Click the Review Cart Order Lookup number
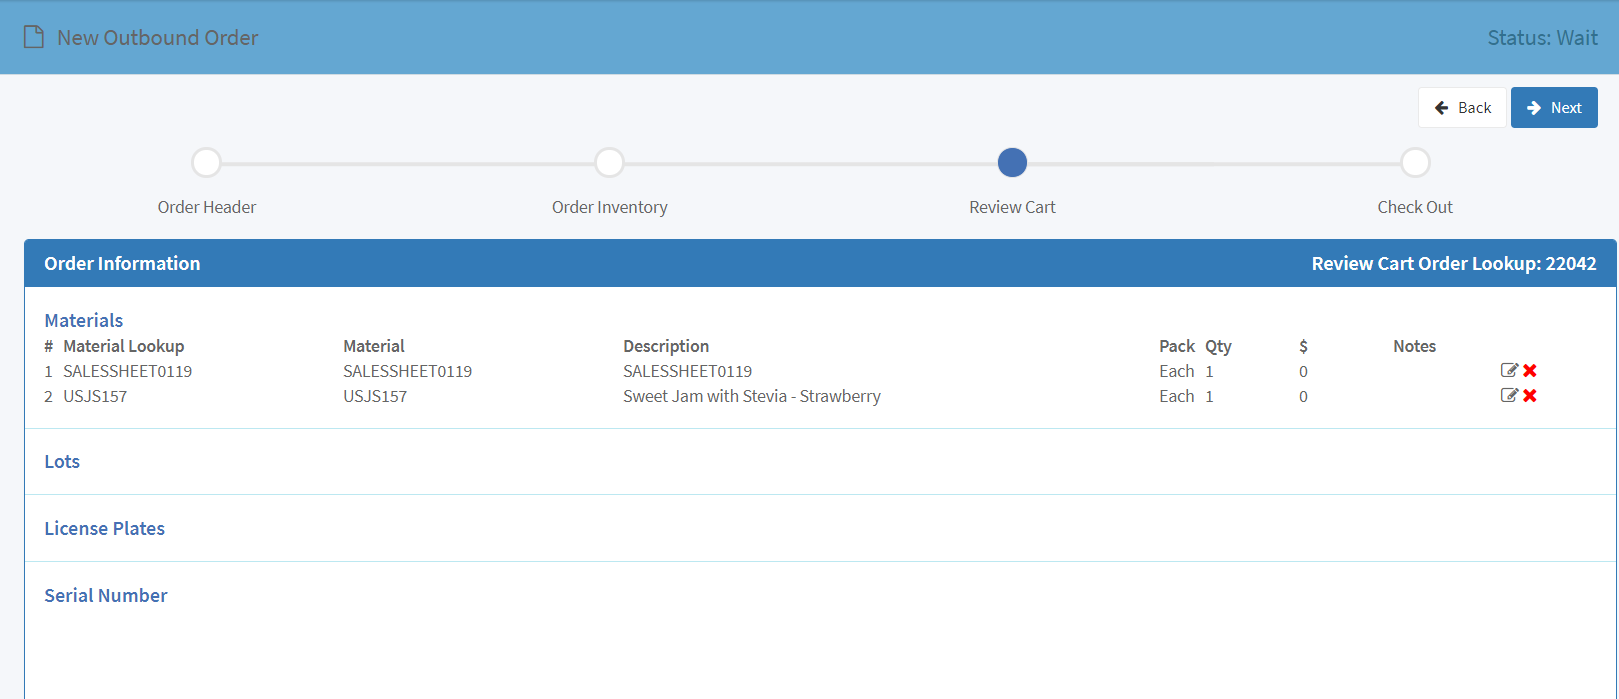Viewport: 1619px width, 699px height. click(x=1571, y=263)
